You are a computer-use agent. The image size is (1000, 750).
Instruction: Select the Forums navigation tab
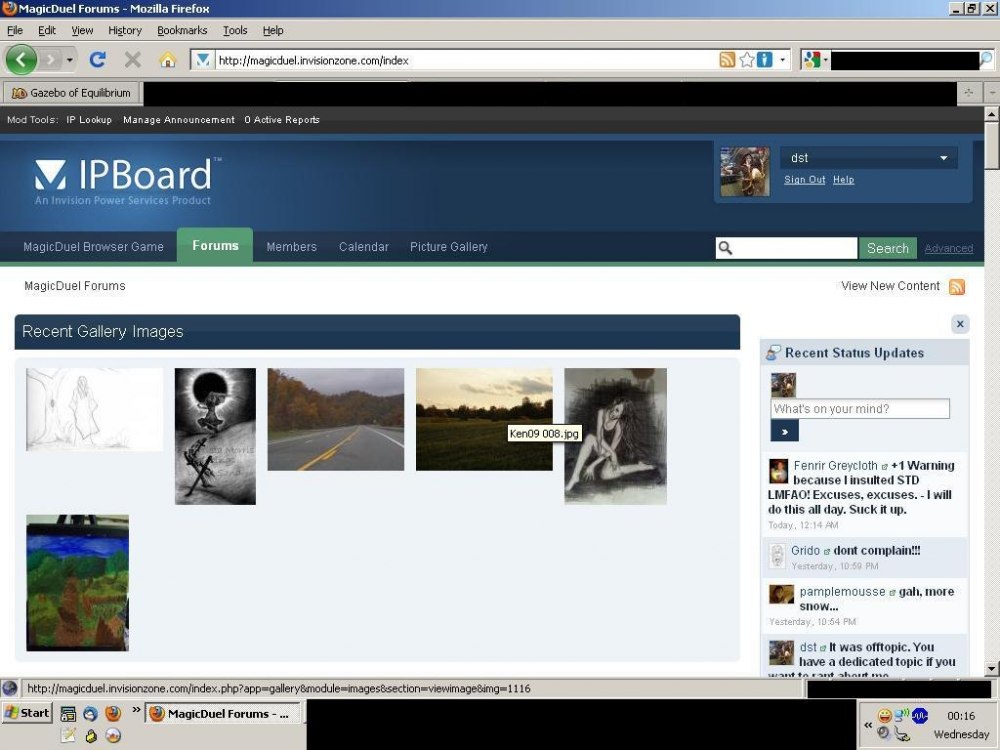tap(215, 246)
